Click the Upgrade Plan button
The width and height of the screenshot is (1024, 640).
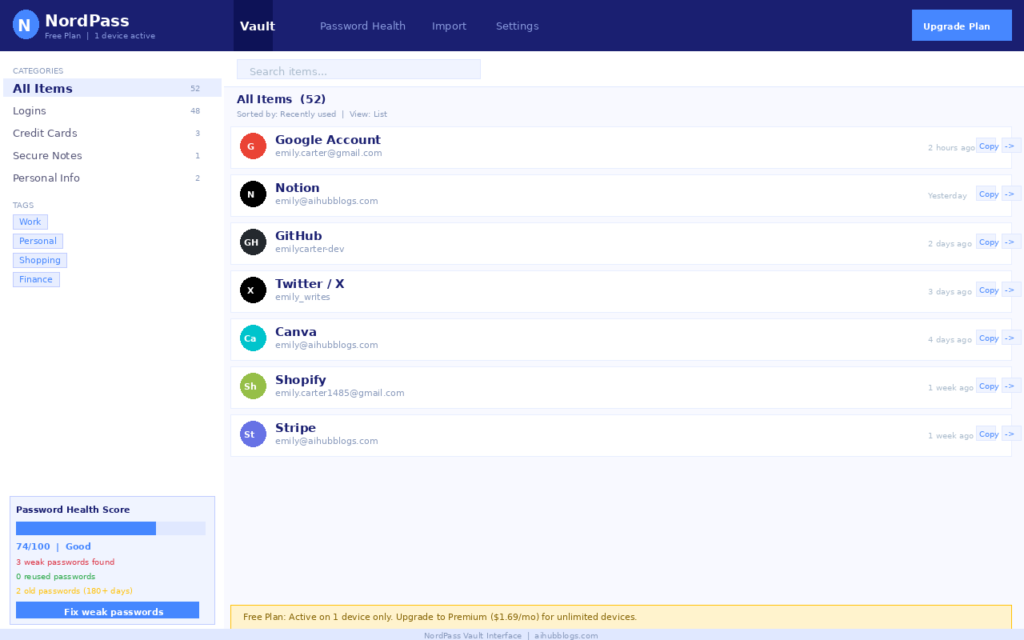(961, 25)
